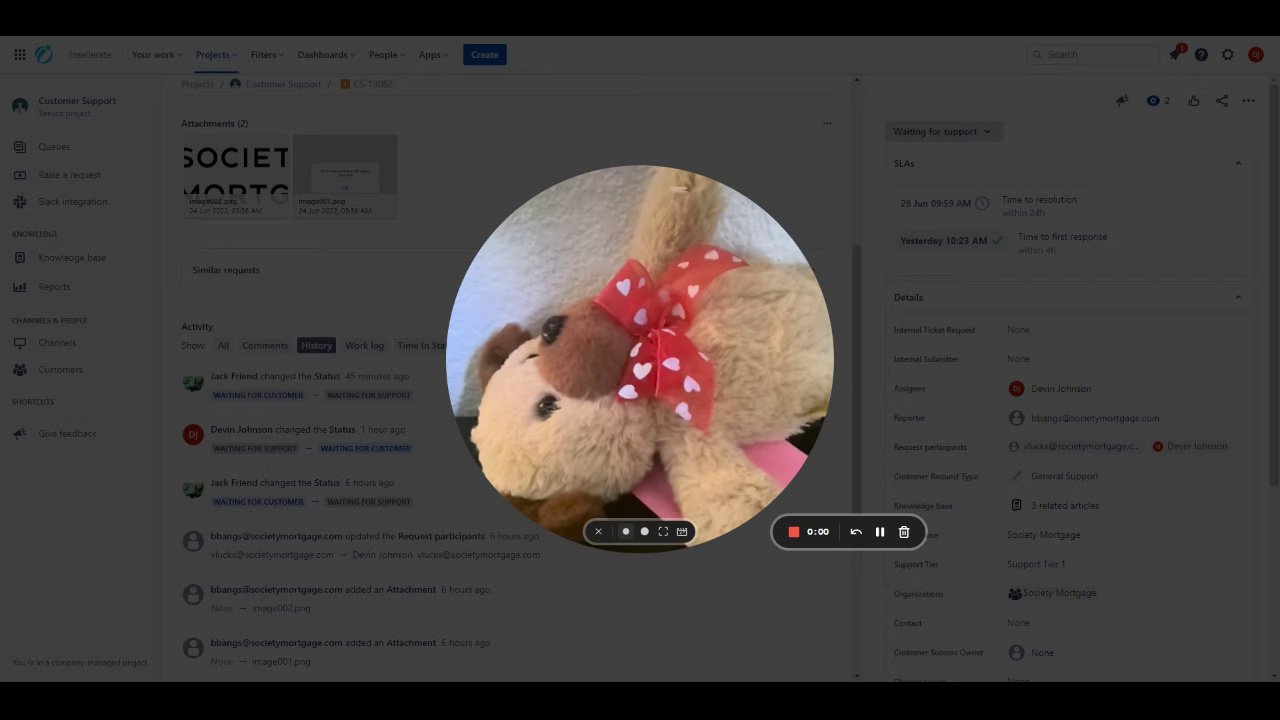Open the CS-13082 breadcrumb link
The height and width of the screenshot is (720, 1280).
point(373,84)
